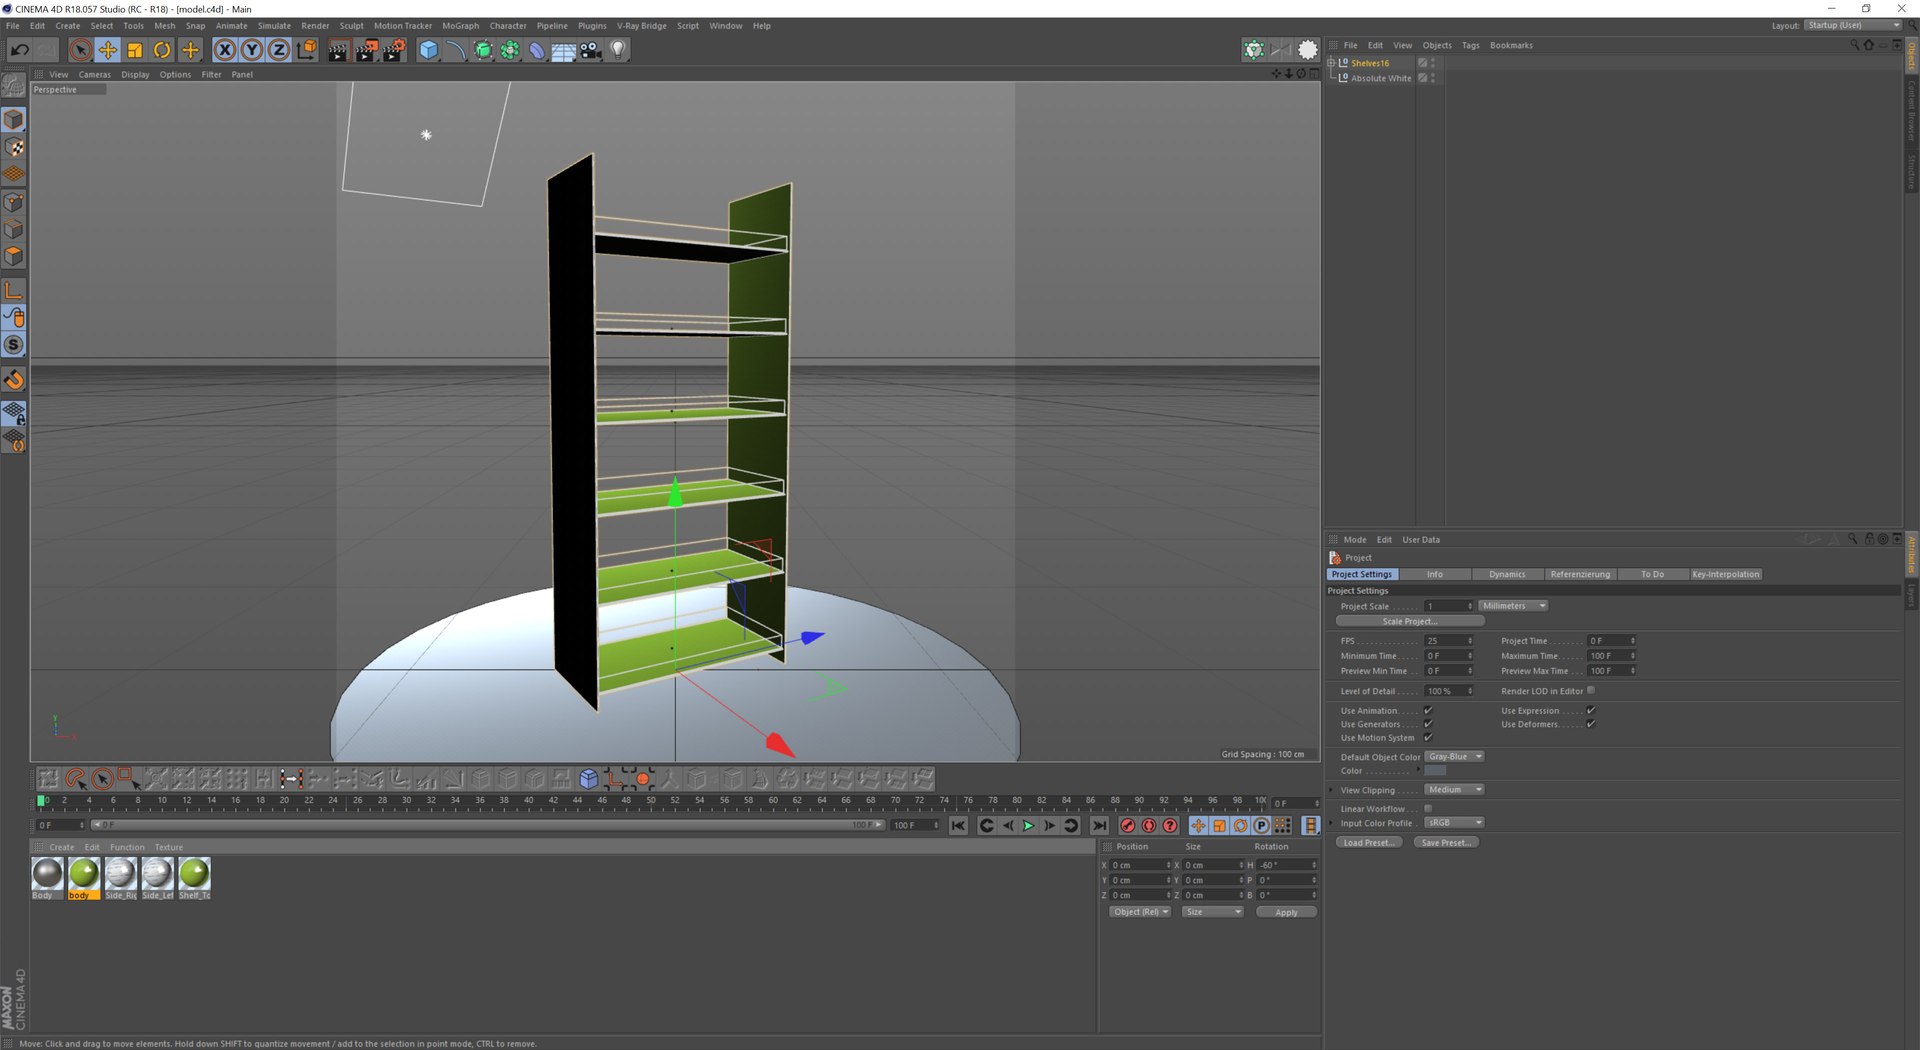Open the Key-Interpolation tab
This screenshot has width=1920, height=1050.
point(1726,575)
